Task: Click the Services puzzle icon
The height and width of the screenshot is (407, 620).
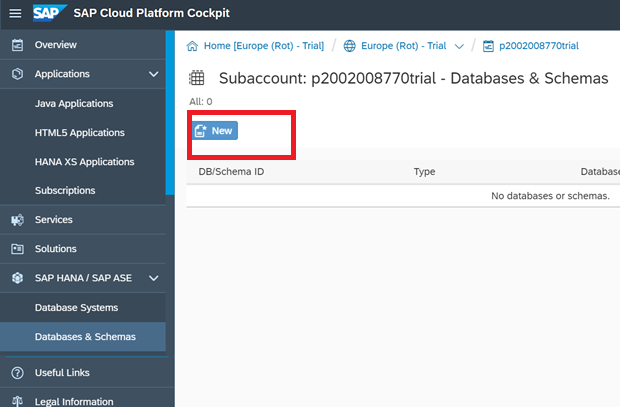Action: coord(17,220)
